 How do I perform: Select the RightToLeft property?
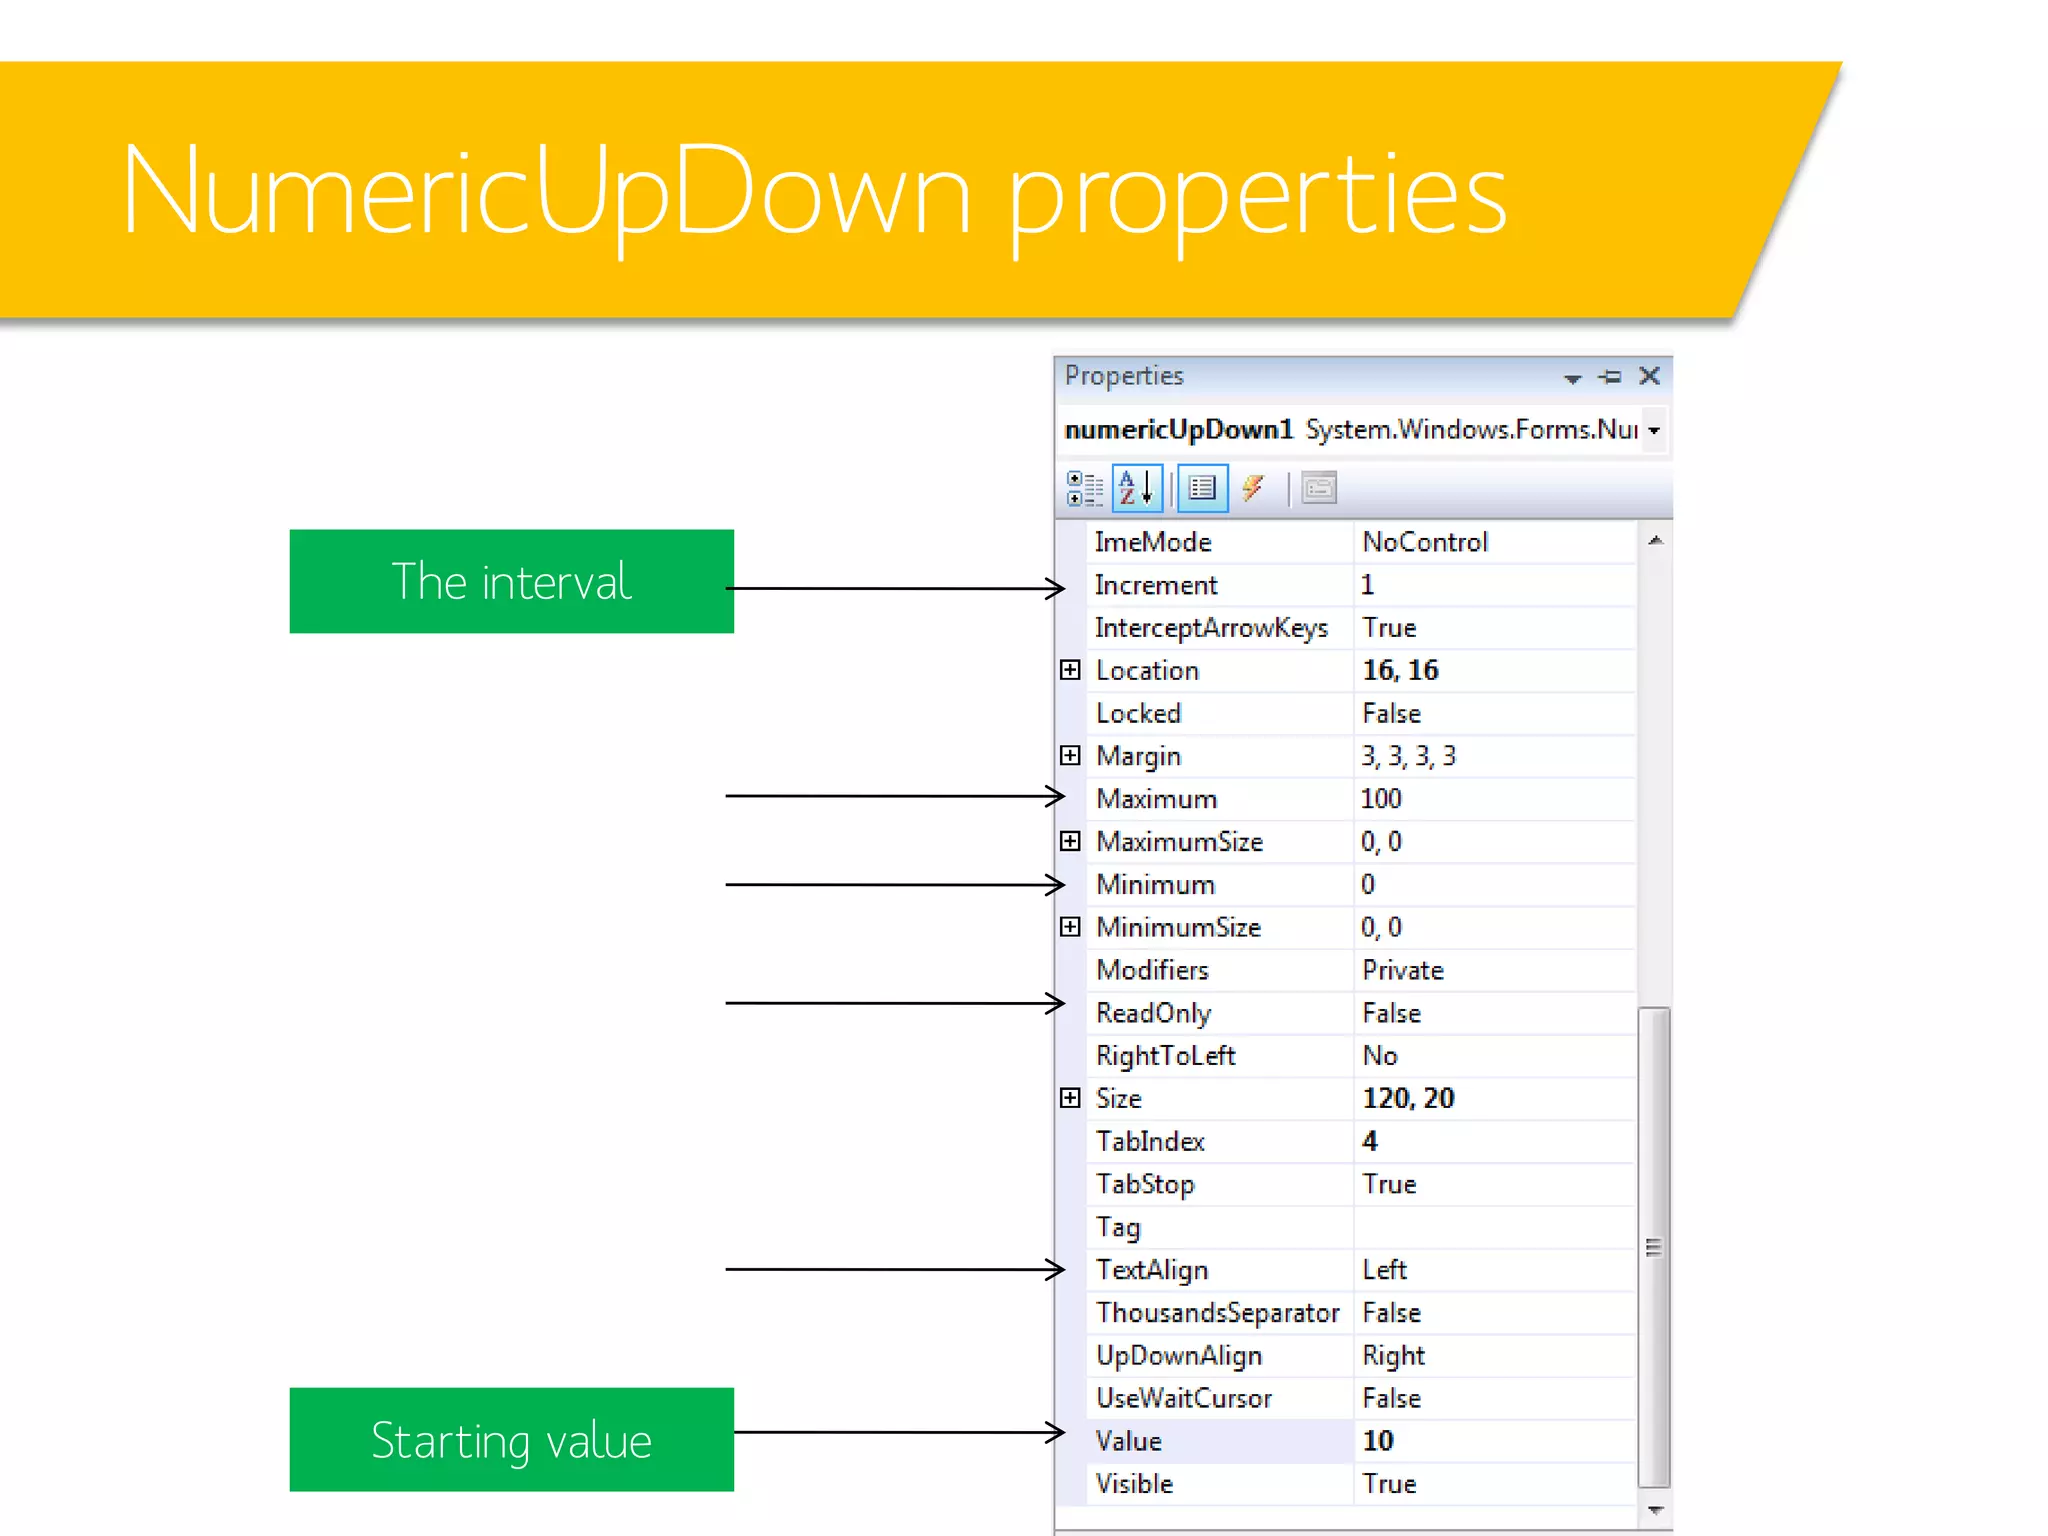coord(1165,1056)
